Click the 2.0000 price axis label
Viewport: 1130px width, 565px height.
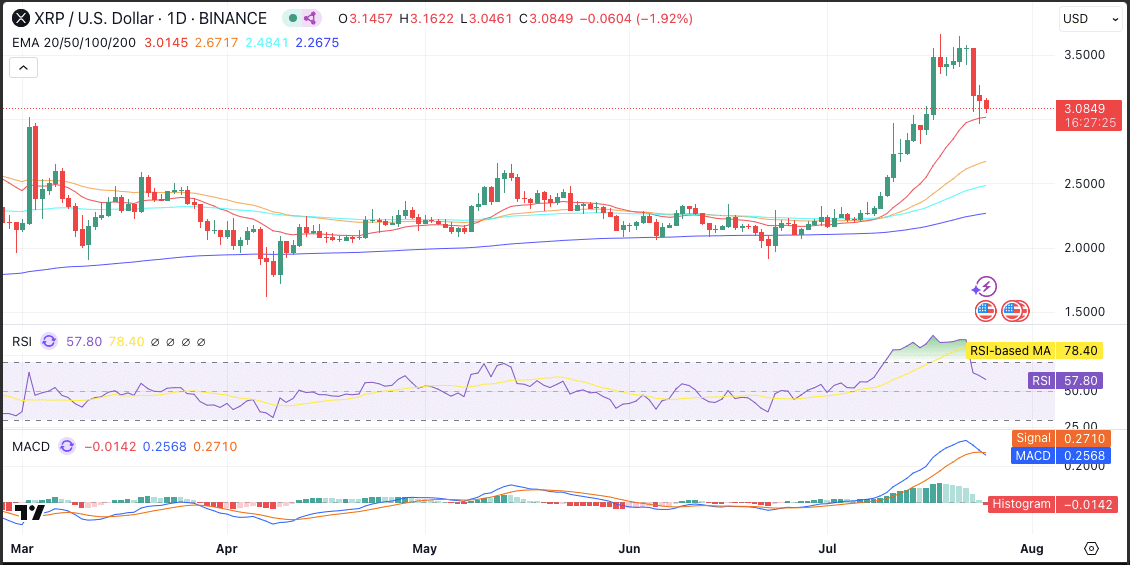[1085, 248]
